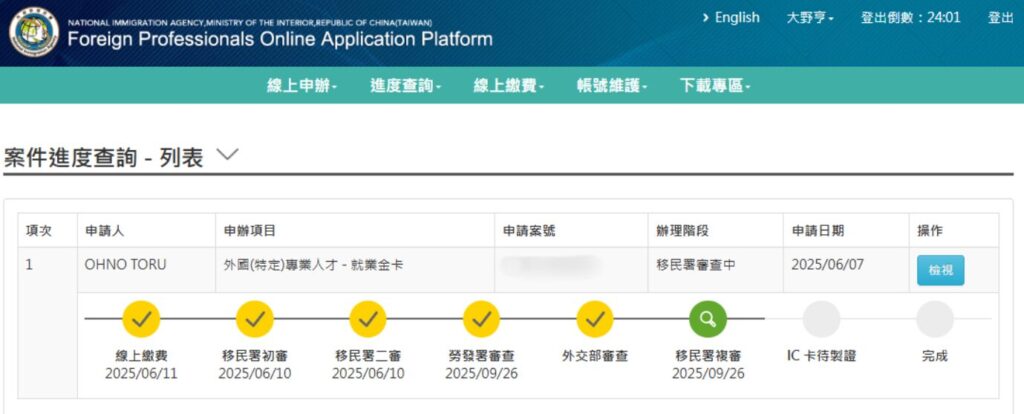Click the 外交部審查 checkmark step icon
This screenshot has width=1024, height=414.
[x=595, y=319]
